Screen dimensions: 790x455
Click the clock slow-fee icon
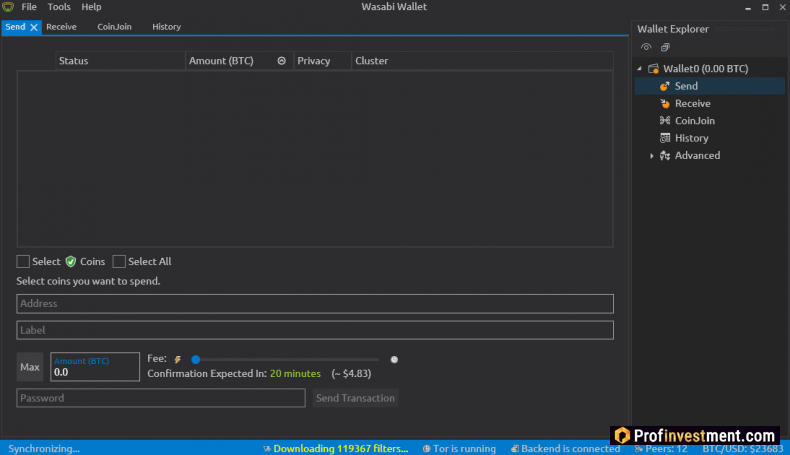point(394,359)
